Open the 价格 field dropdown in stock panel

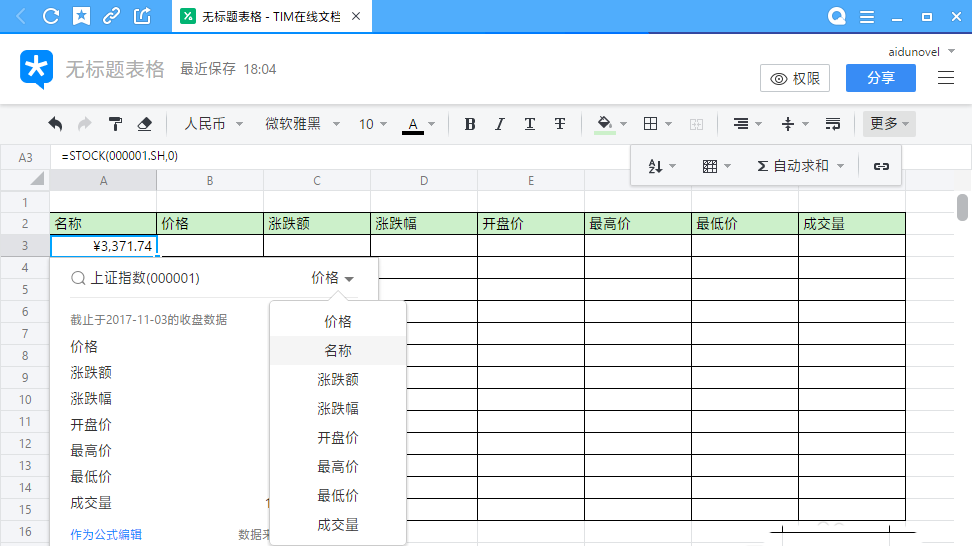[x=332, y=278]
